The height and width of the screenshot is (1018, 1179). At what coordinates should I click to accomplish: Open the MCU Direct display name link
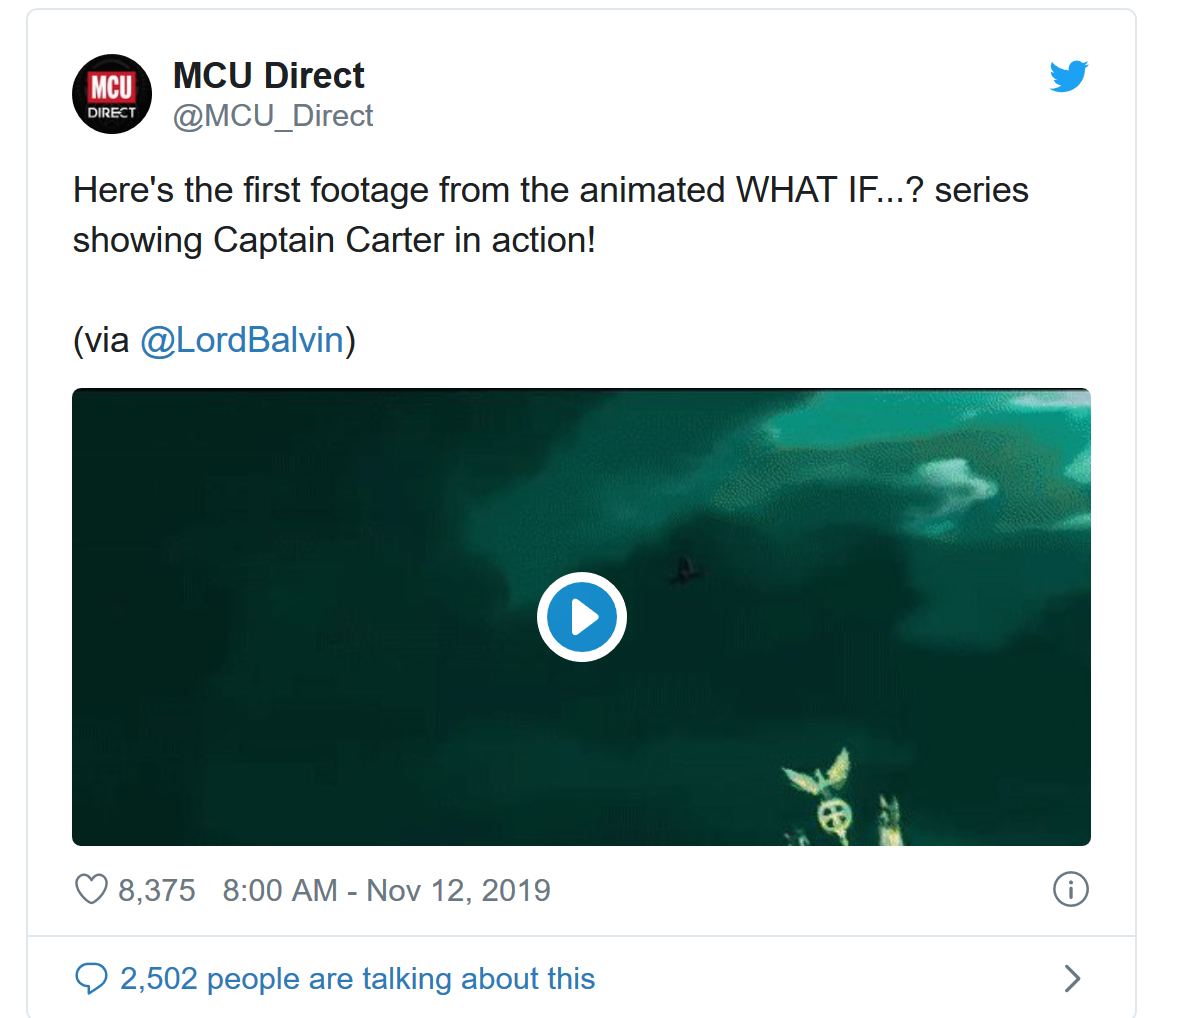(x=268, y=76)
